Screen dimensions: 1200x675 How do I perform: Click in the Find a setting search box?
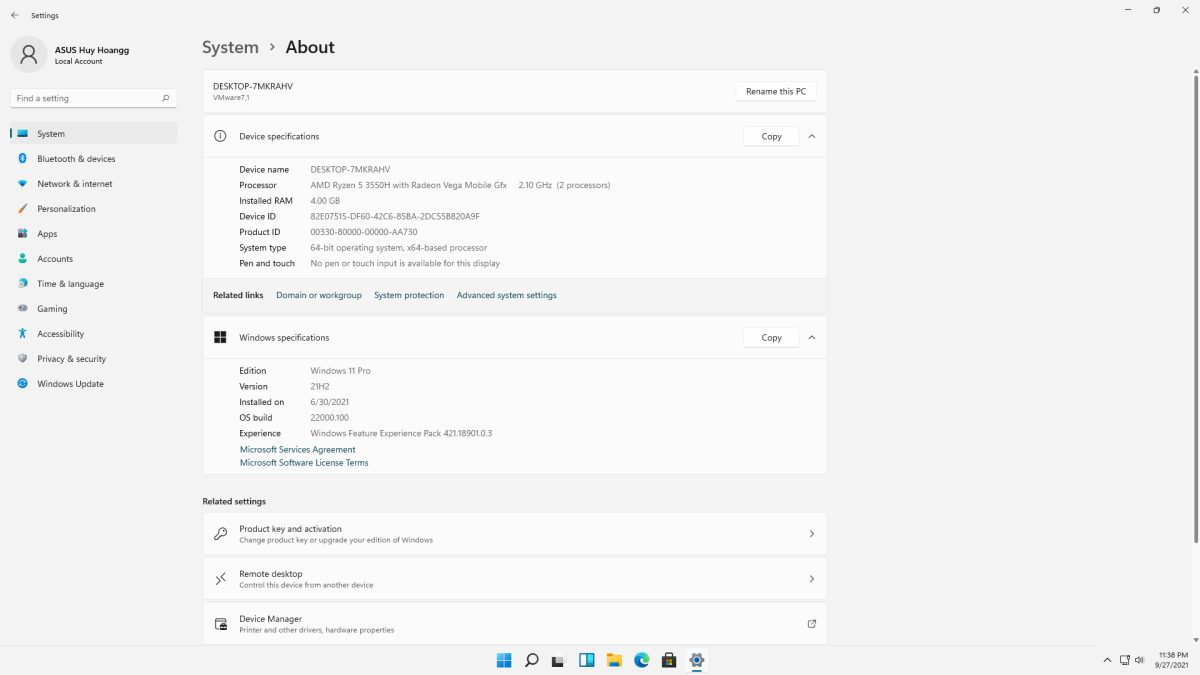(x=94, y=98)
